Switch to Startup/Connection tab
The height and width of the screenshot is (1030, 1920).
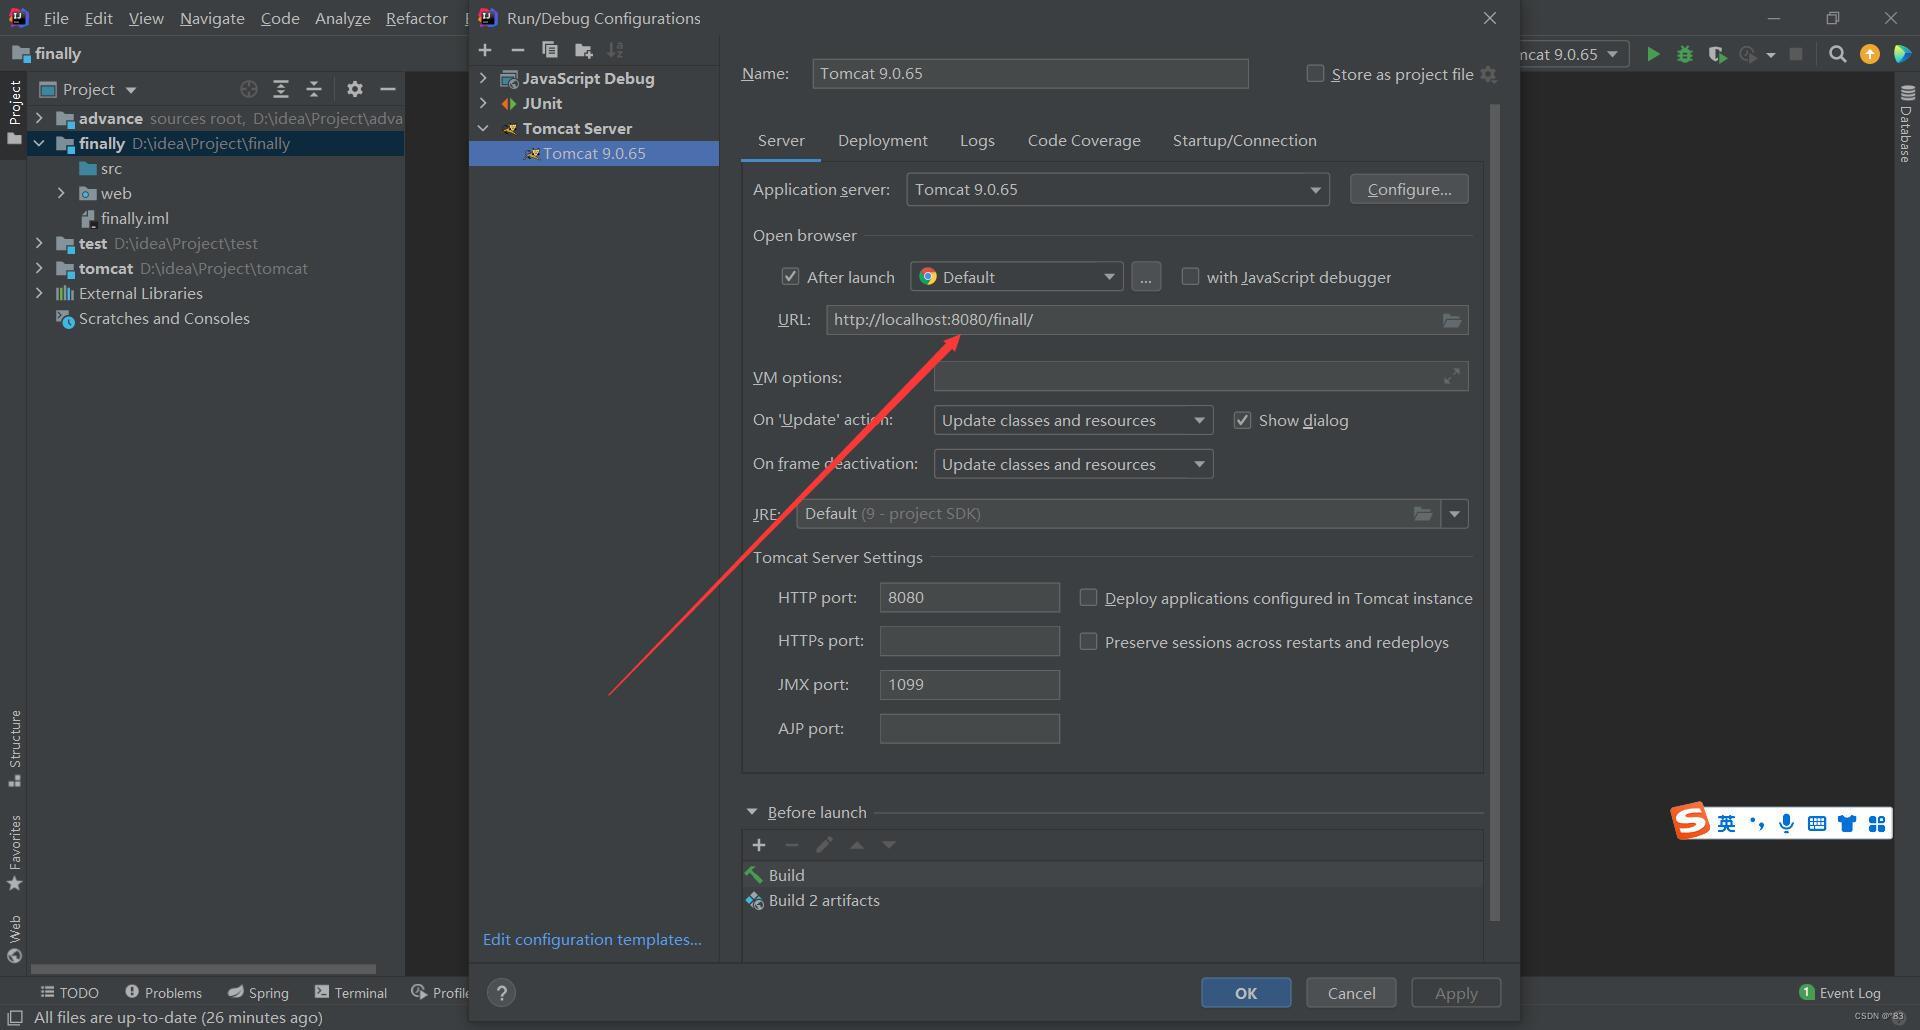1244,141
